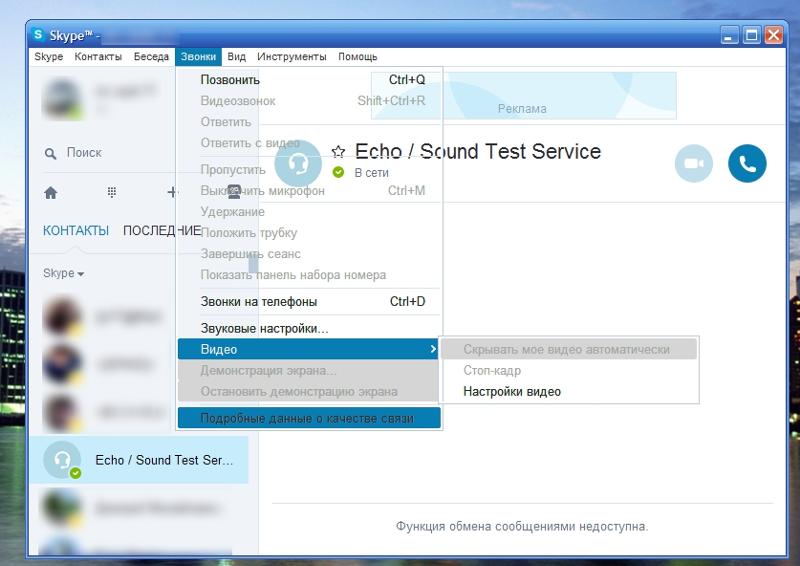
Task: Click the green online status icon in header
Action: [338, 173]
